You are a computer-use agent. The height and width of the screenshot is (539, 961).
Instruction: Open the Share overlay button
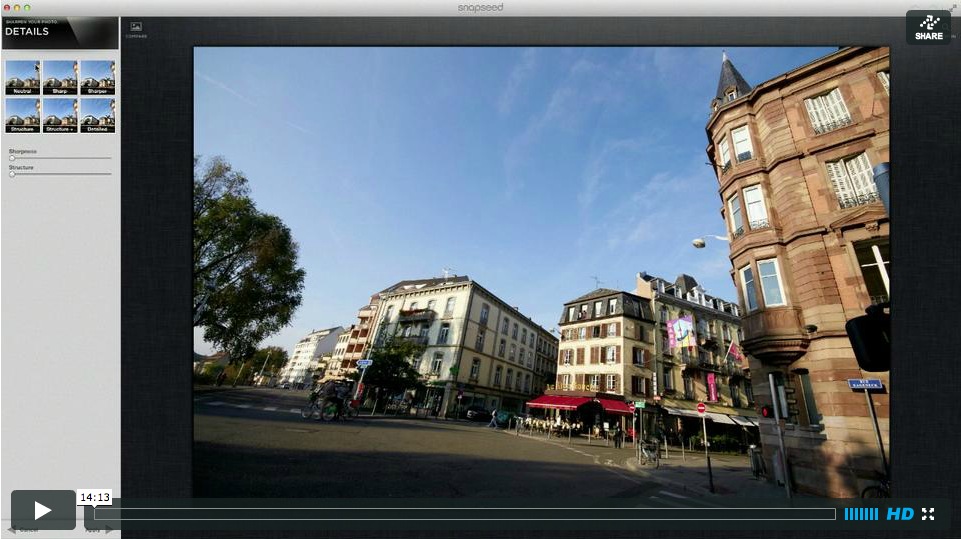coord(928,27)
